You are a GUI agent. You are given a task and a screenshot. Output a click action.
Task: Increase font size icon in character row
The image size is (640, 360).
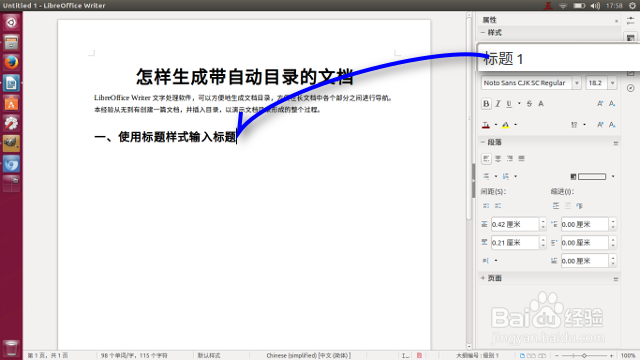tap(600, 104)
